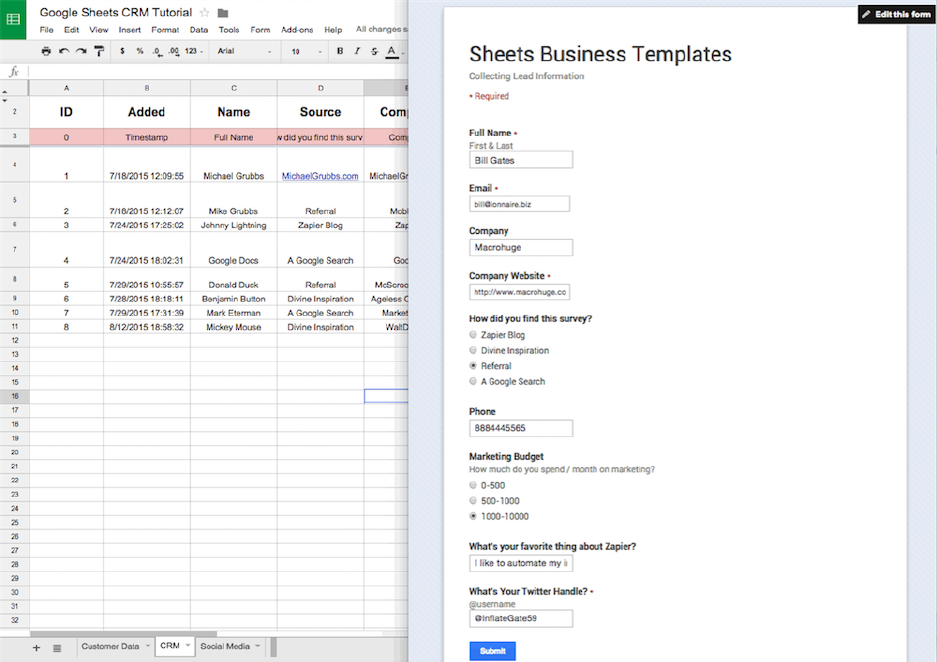Select column C header

point(234,88)
